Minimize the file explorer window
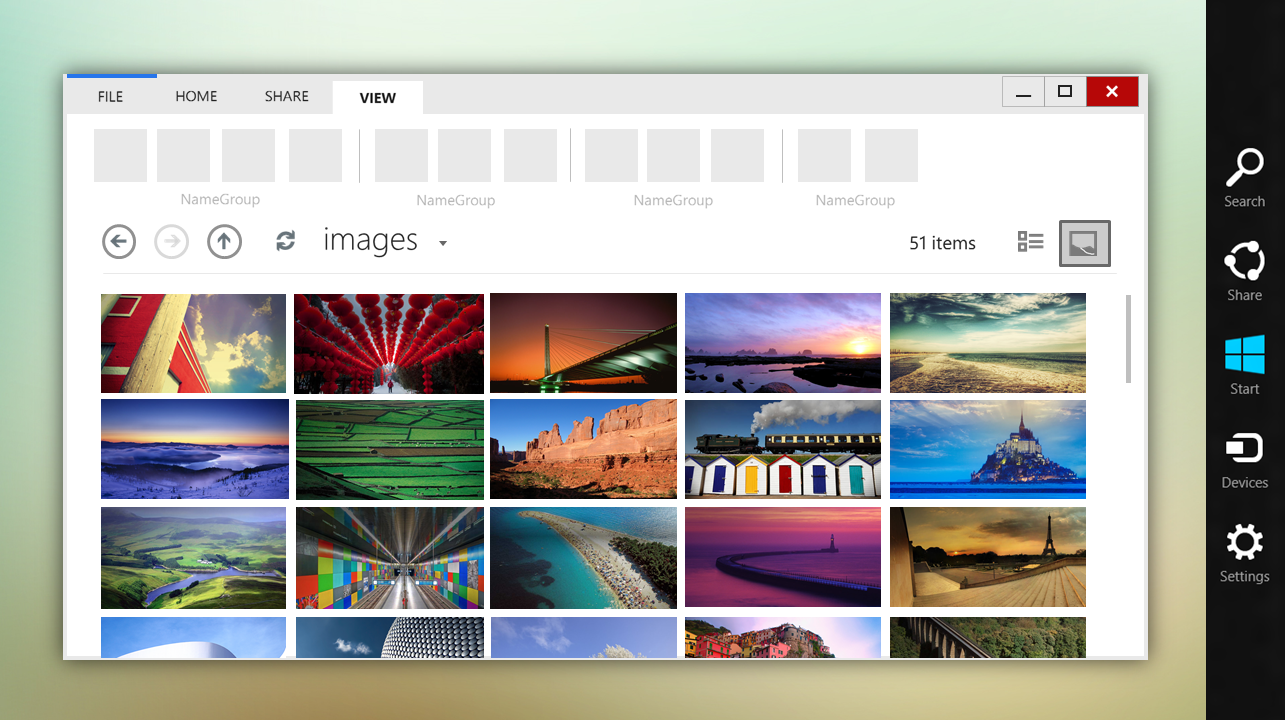This screenshot has width=1285, height=720. point(1023,92)
